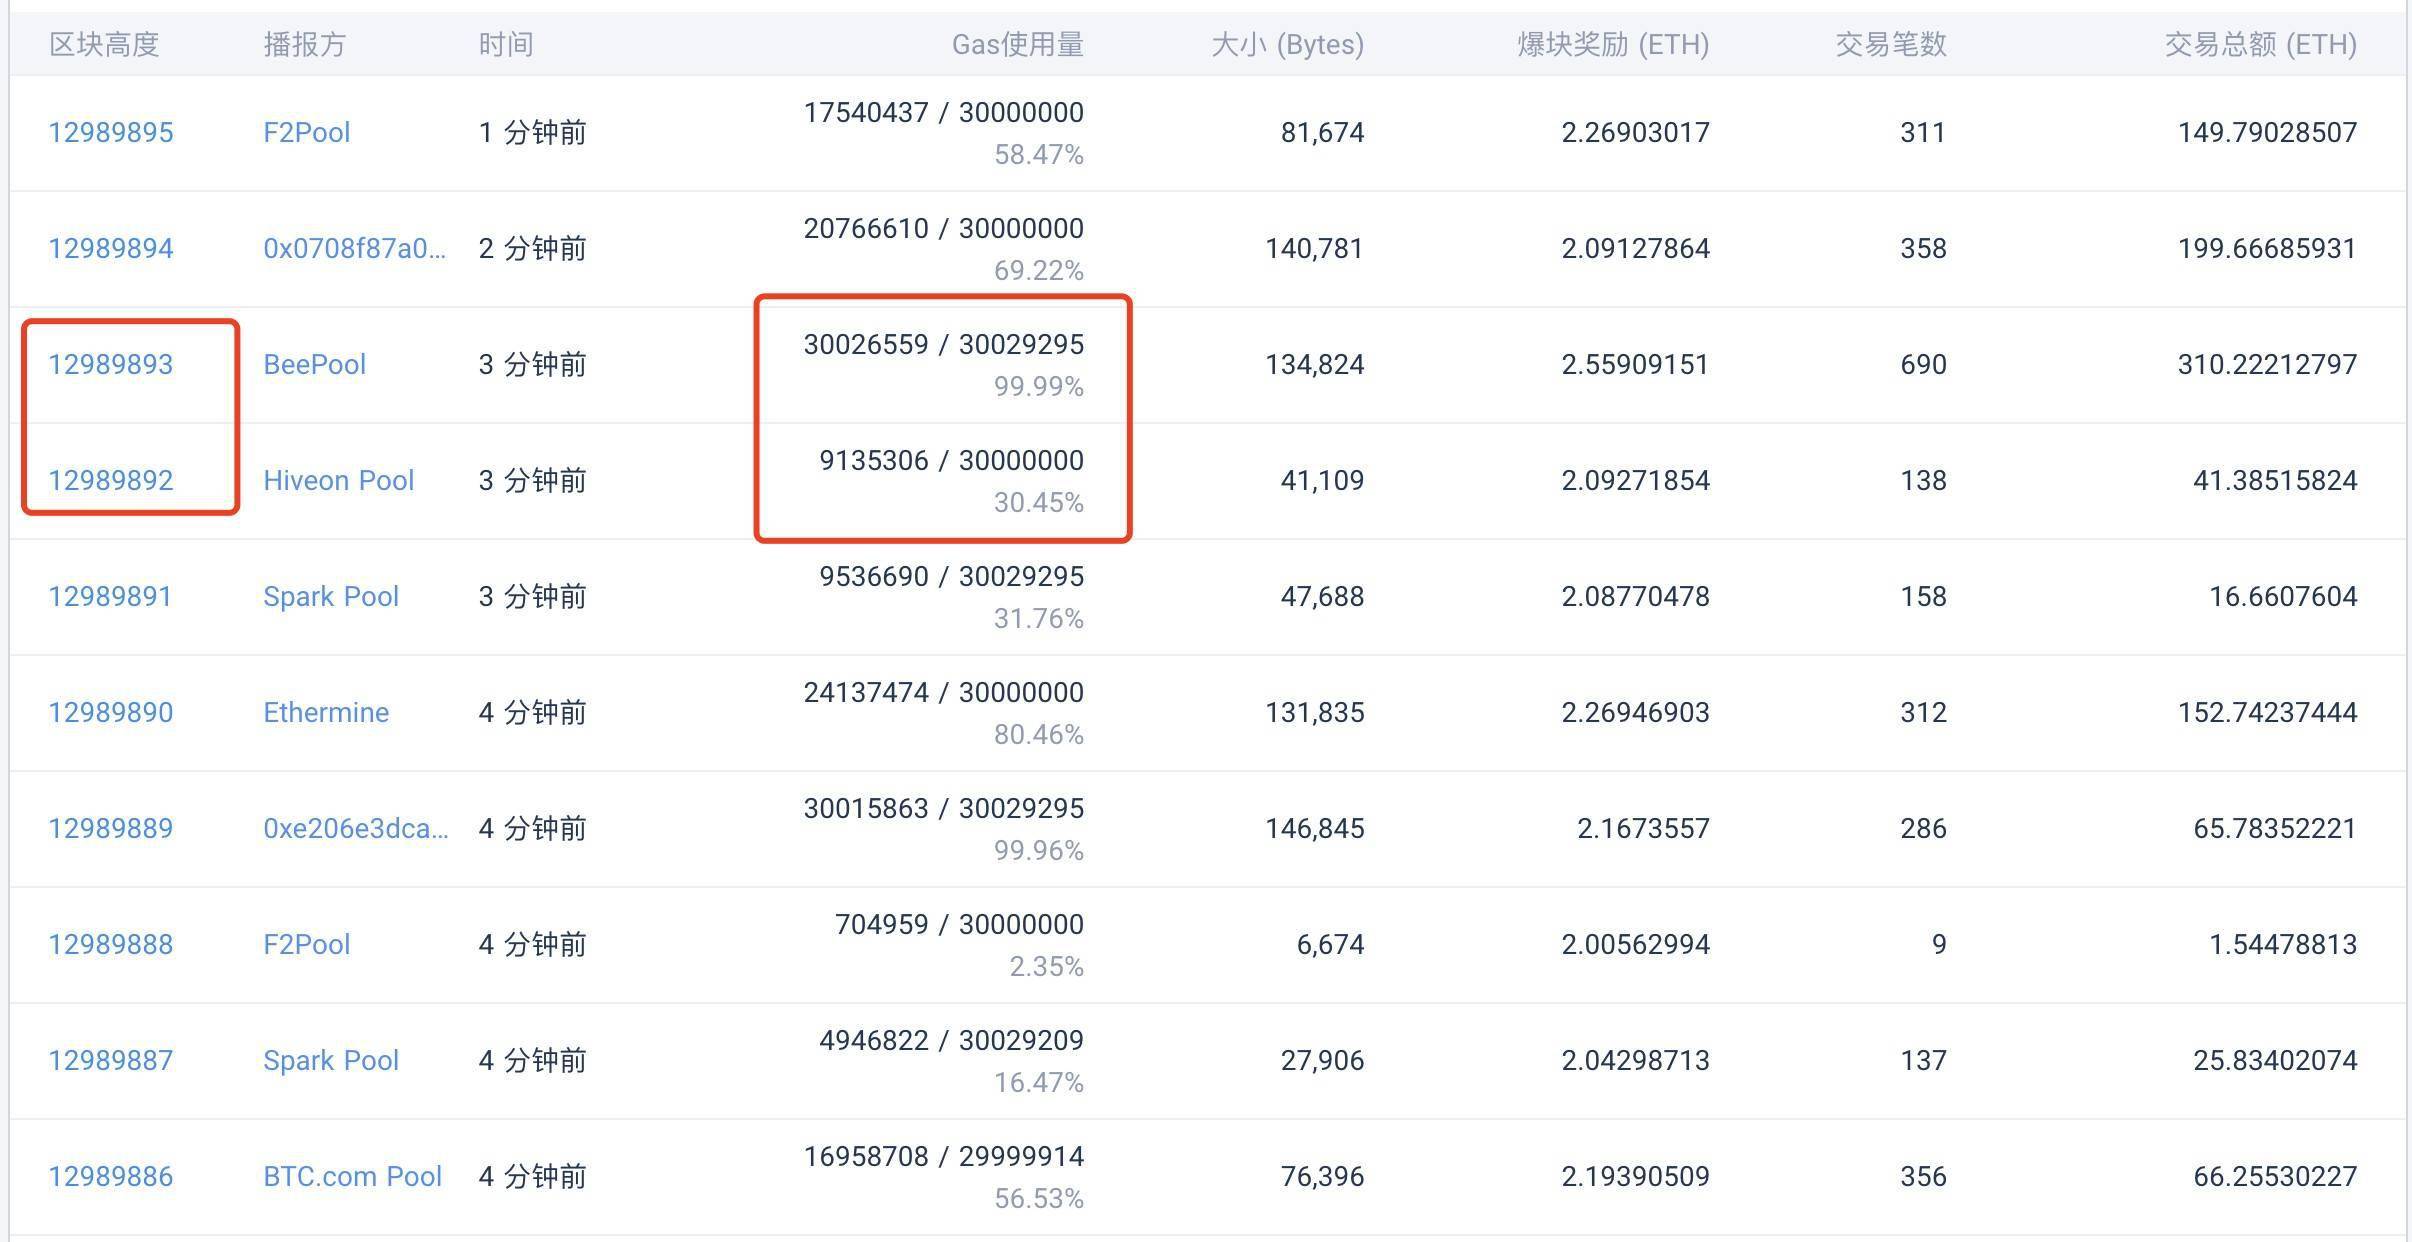The height and width of the screenshot is (1242, 2412).
Task: Click transaction count 356
Action: [1924, 1176]
